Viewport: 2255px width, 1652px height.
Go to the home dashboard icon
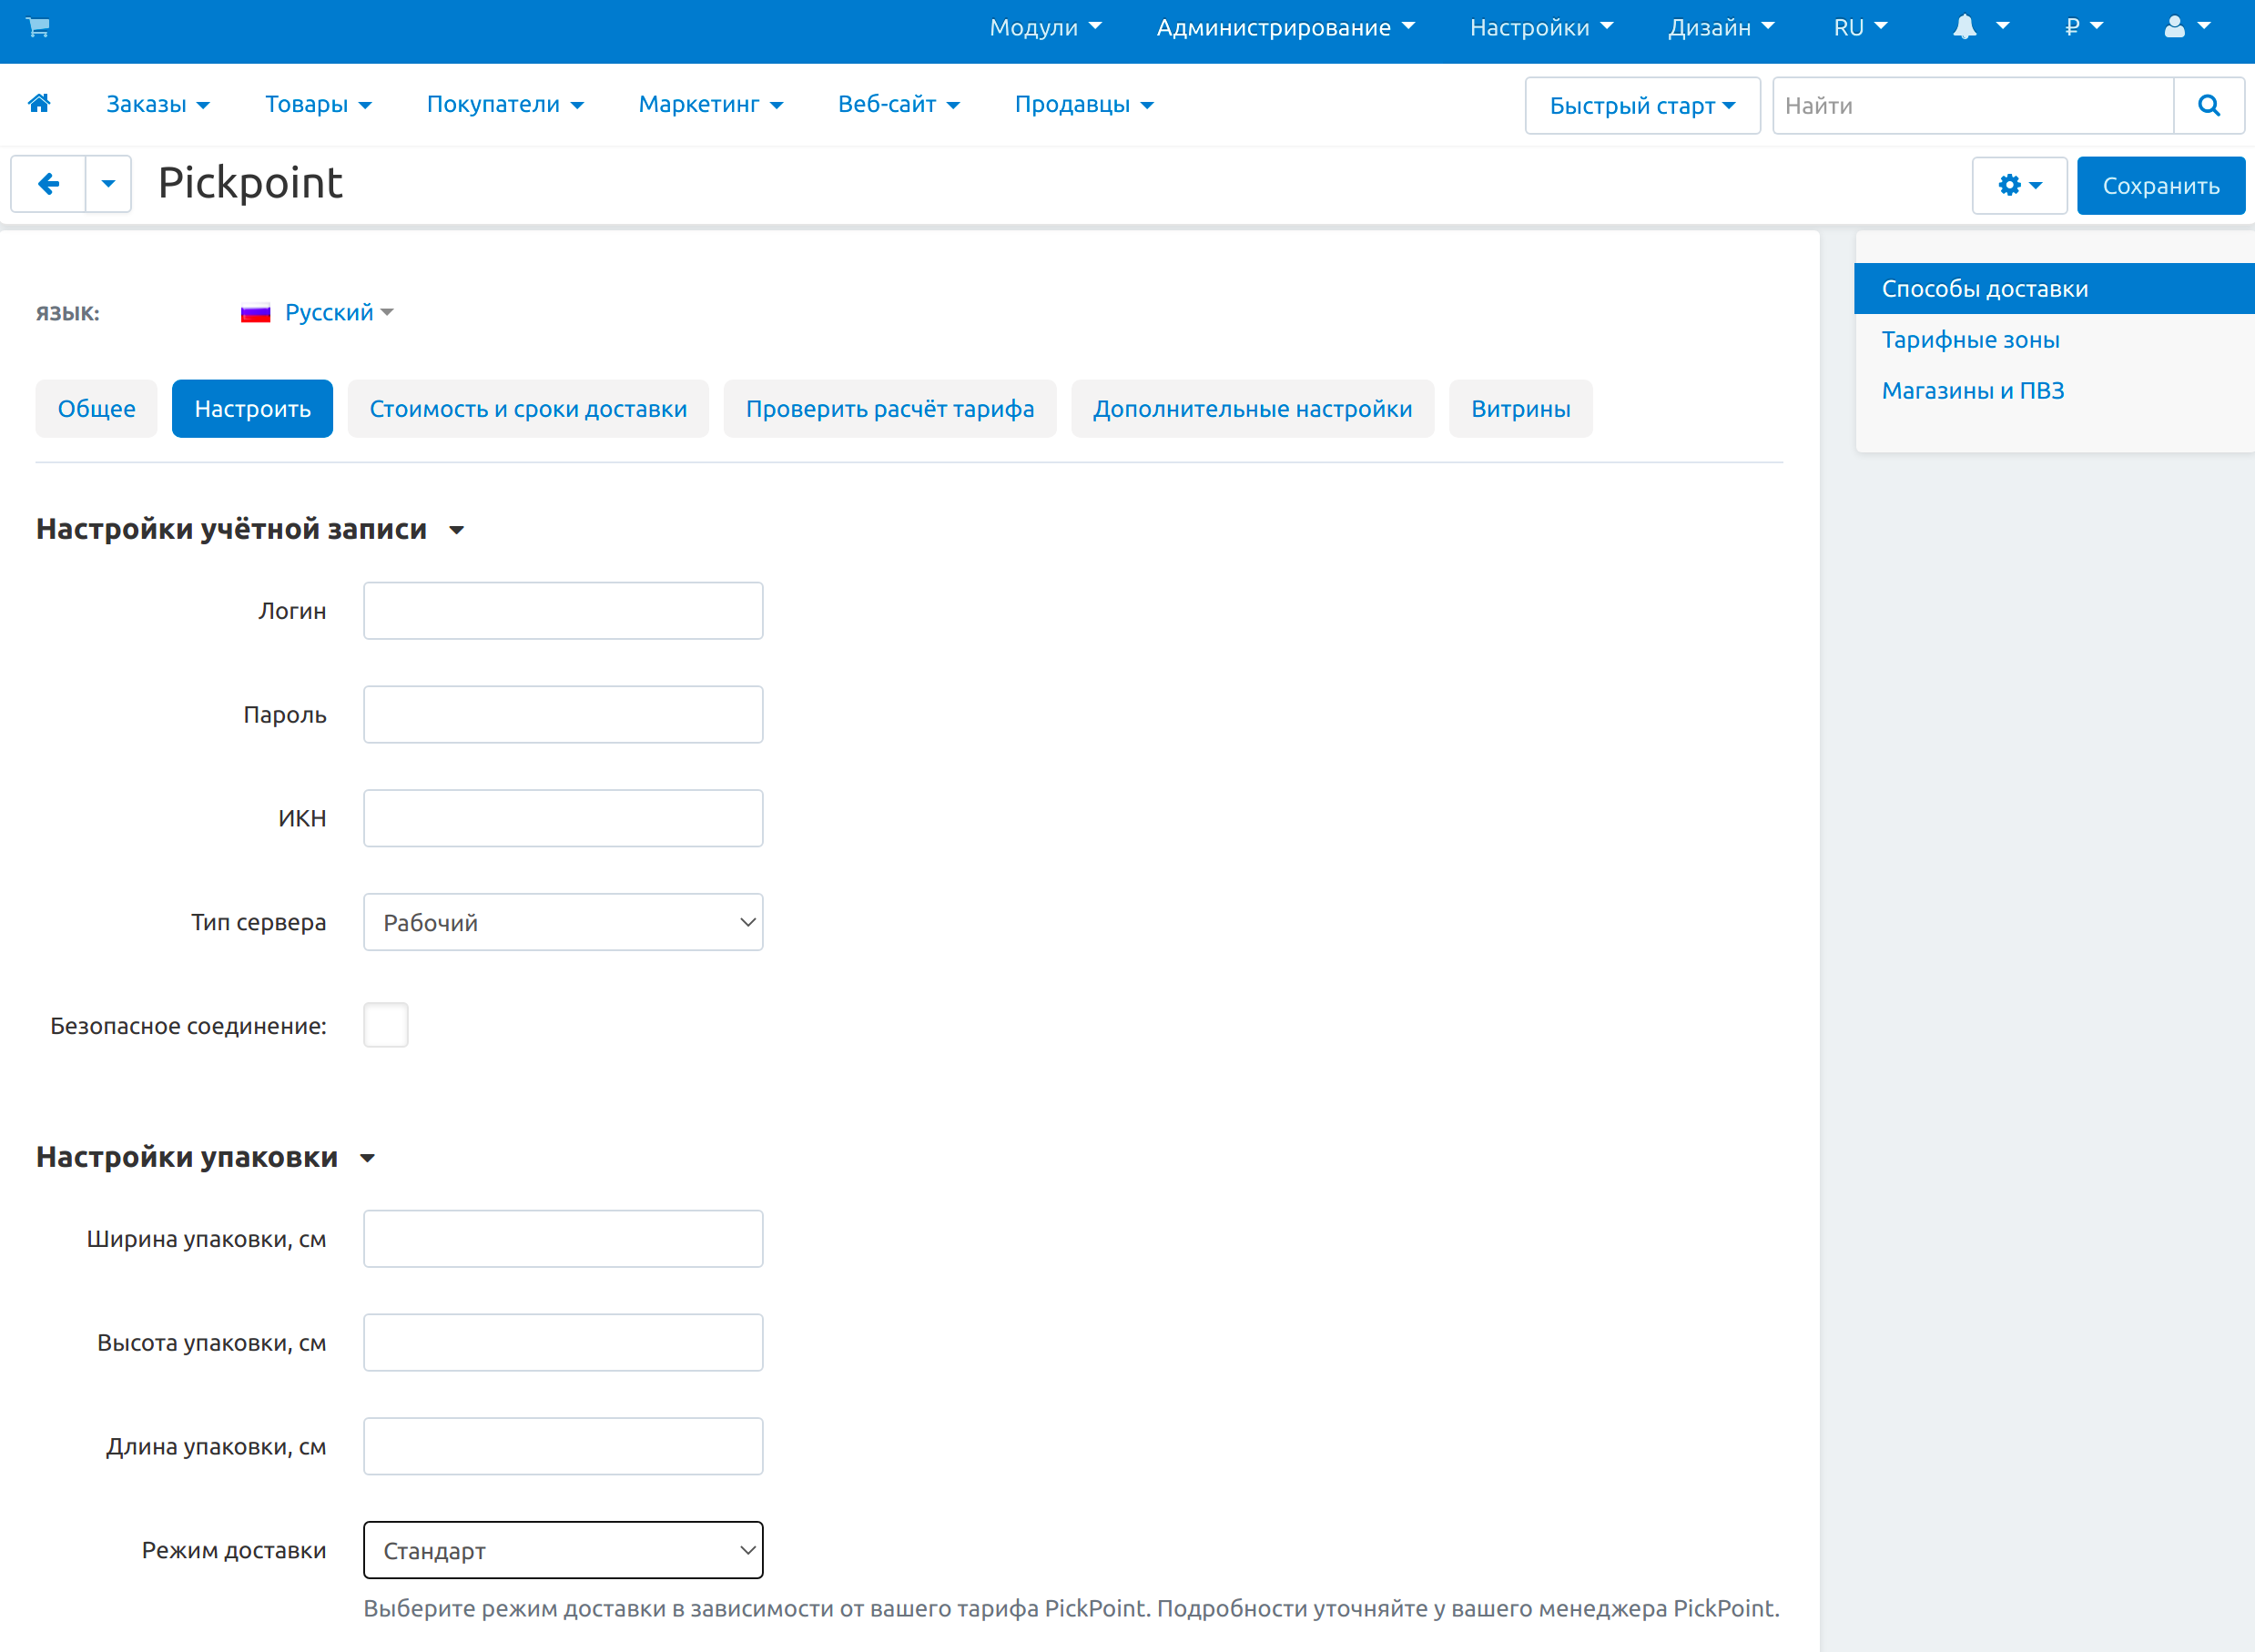(x=40, y=103)
